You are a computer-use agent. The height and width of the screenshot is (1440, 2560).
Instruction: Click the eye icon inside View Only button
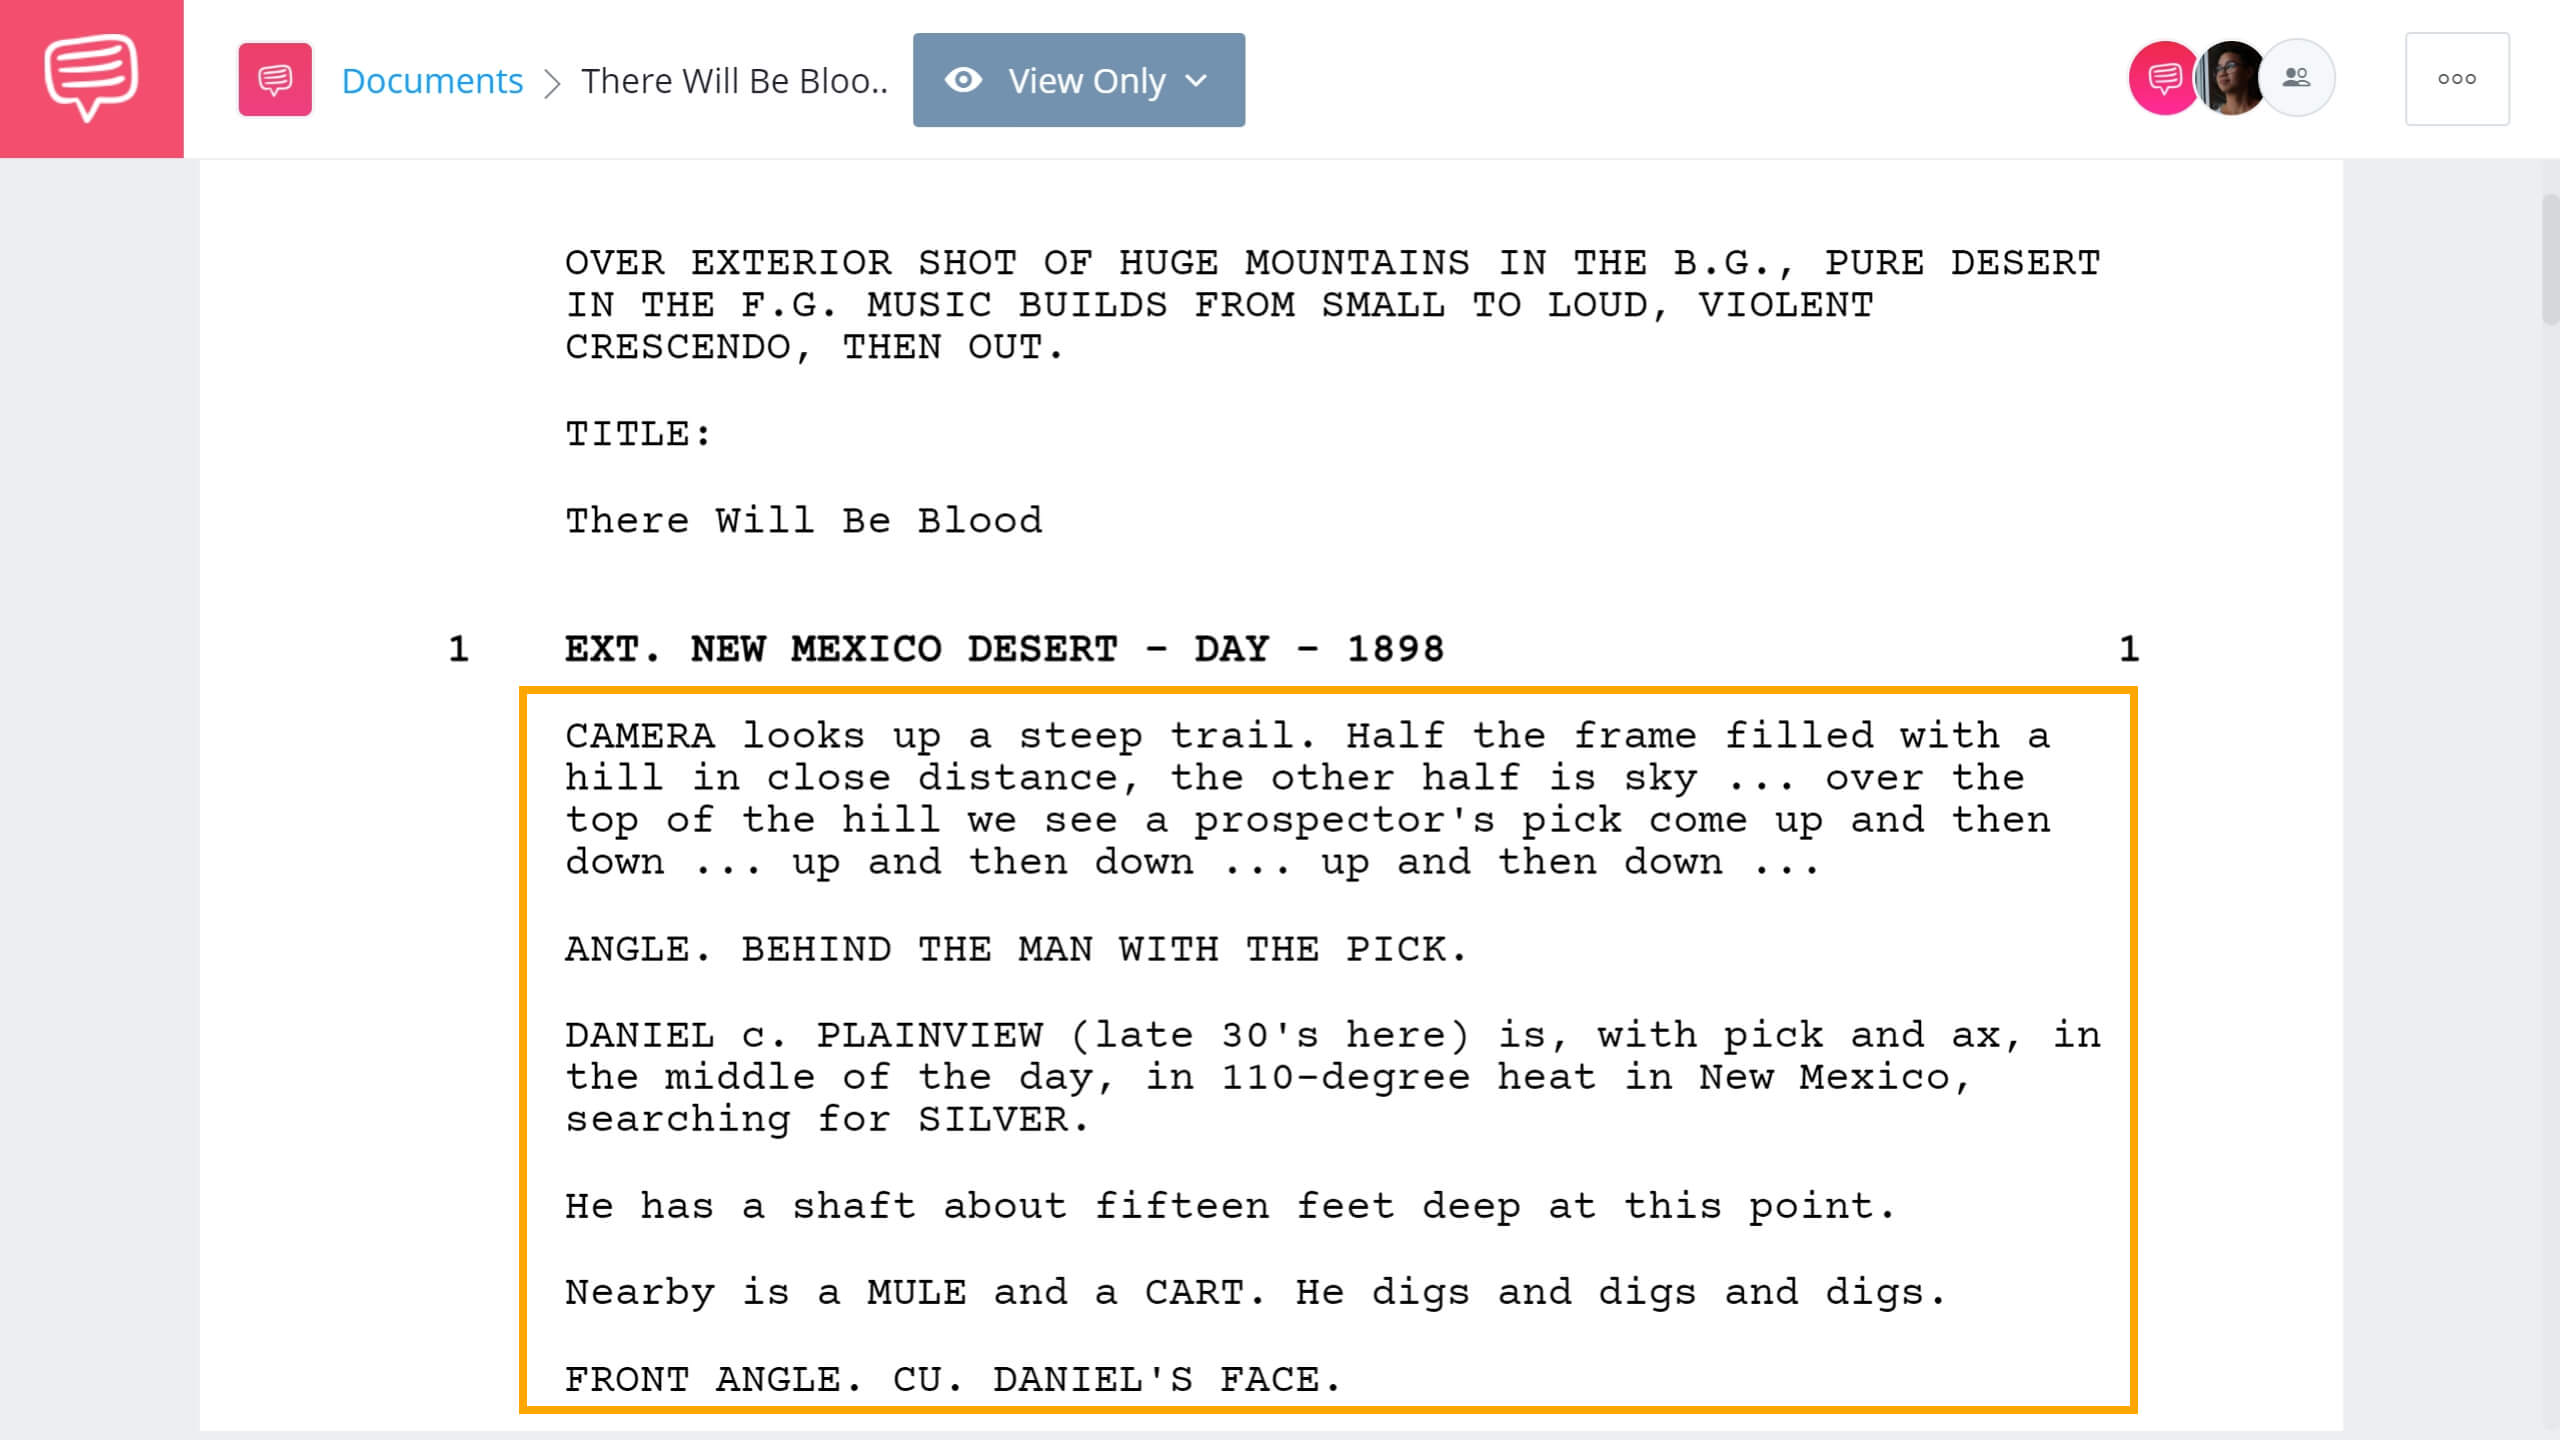click(964, 79)
